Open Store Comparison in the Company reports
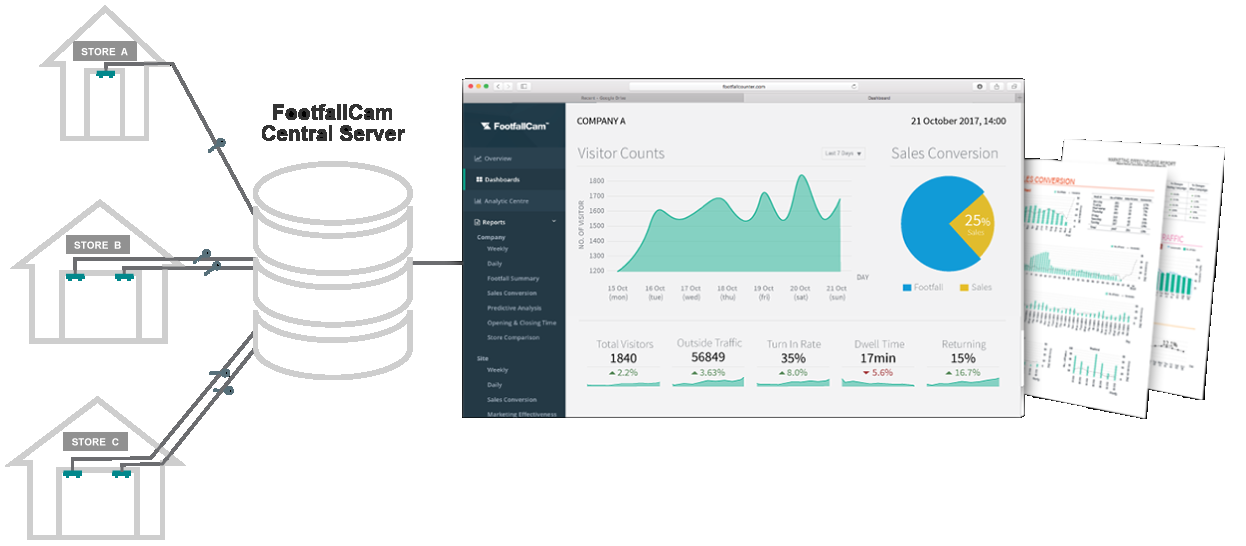Viewport: 1246px width, 546px height. pos(515,338)
